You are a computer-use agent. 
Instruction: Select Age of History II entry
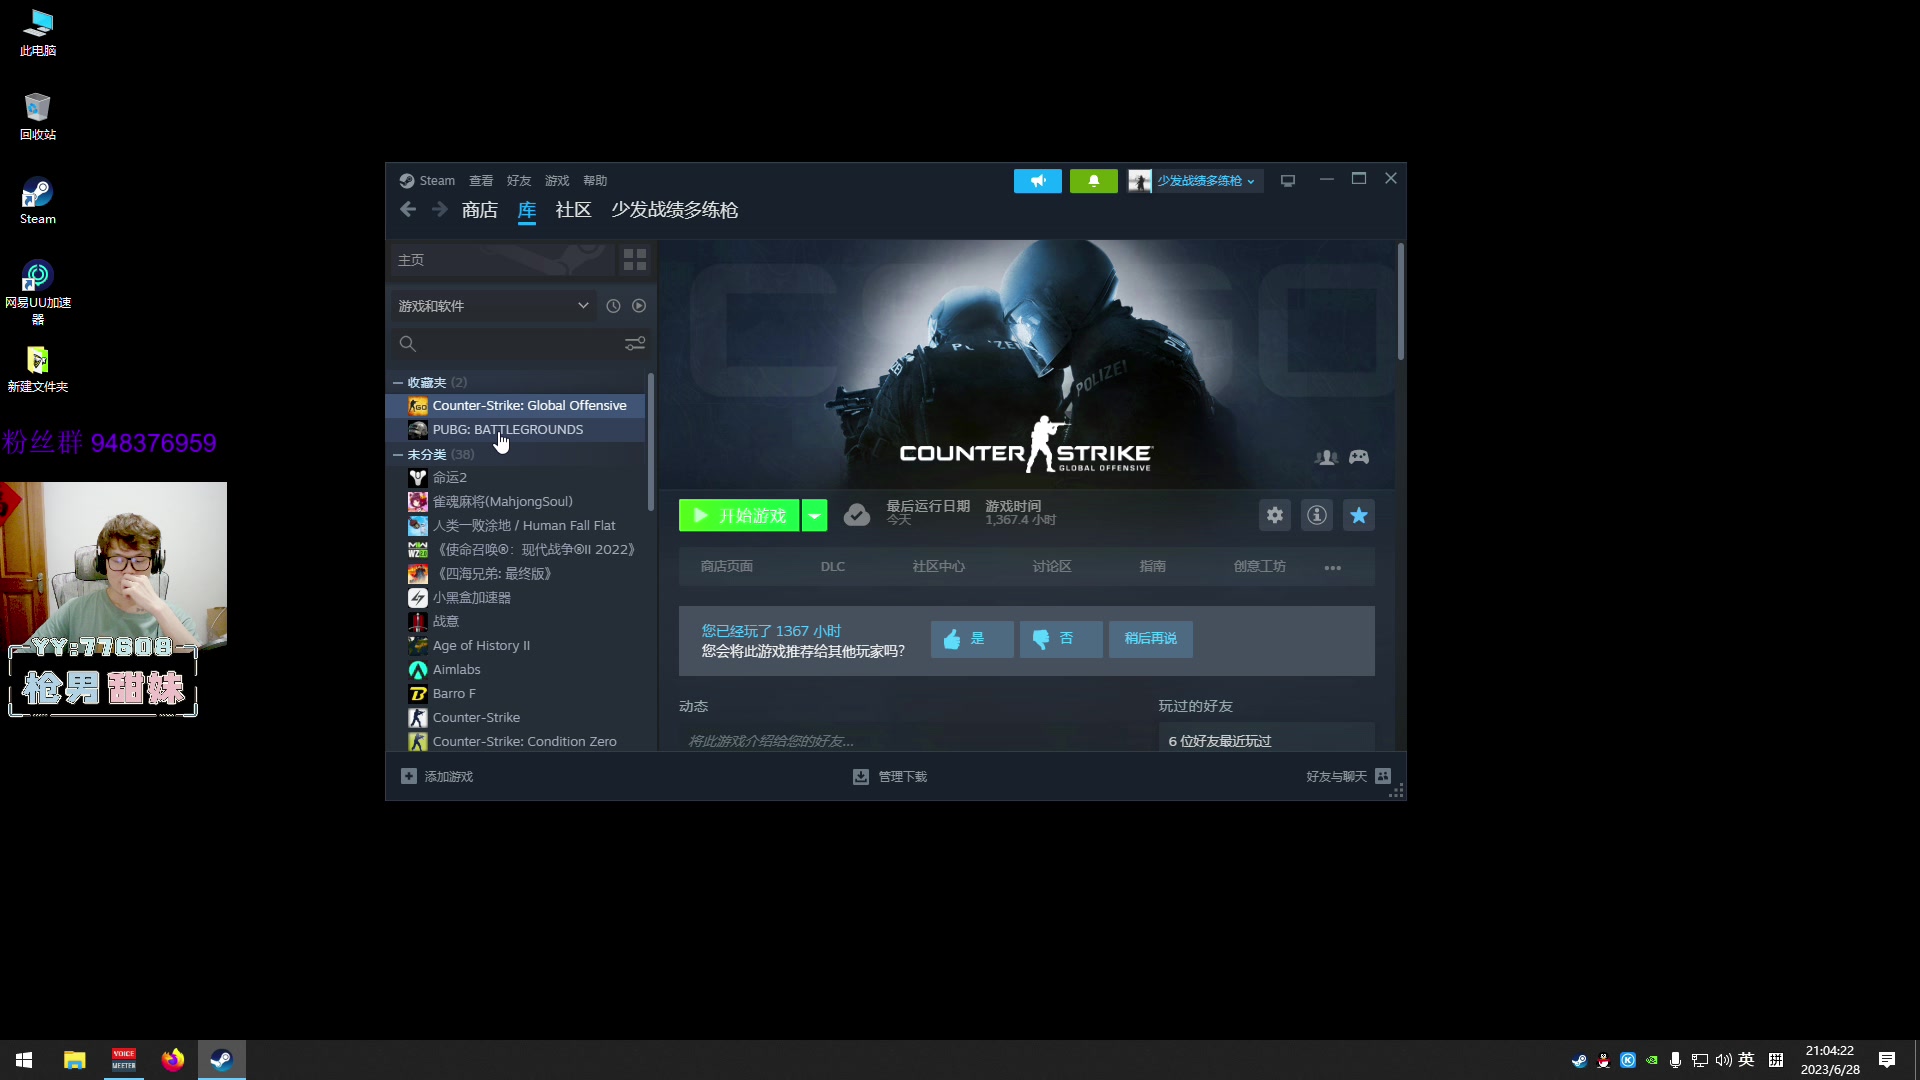pos(516,646)
